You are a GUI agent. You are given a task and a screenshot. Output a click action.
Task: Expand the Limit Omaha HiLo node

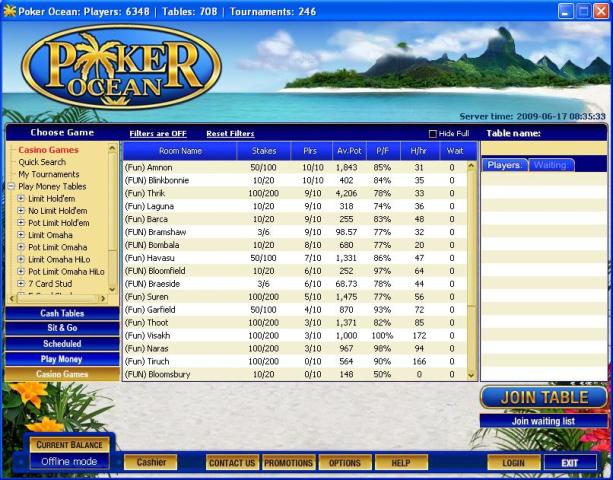[21, 259]
